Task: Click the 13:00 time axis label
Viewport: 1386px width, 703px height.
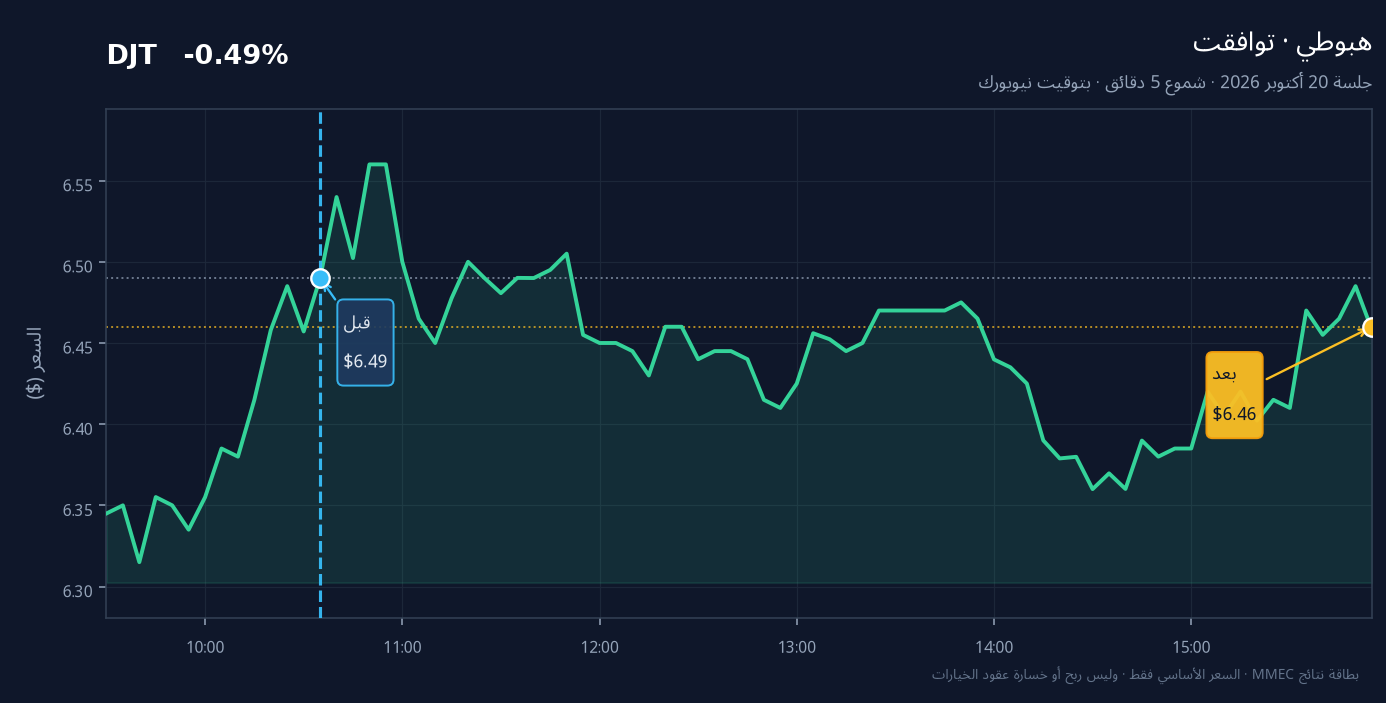Action: pyautogui.click(x=797, y=647)
